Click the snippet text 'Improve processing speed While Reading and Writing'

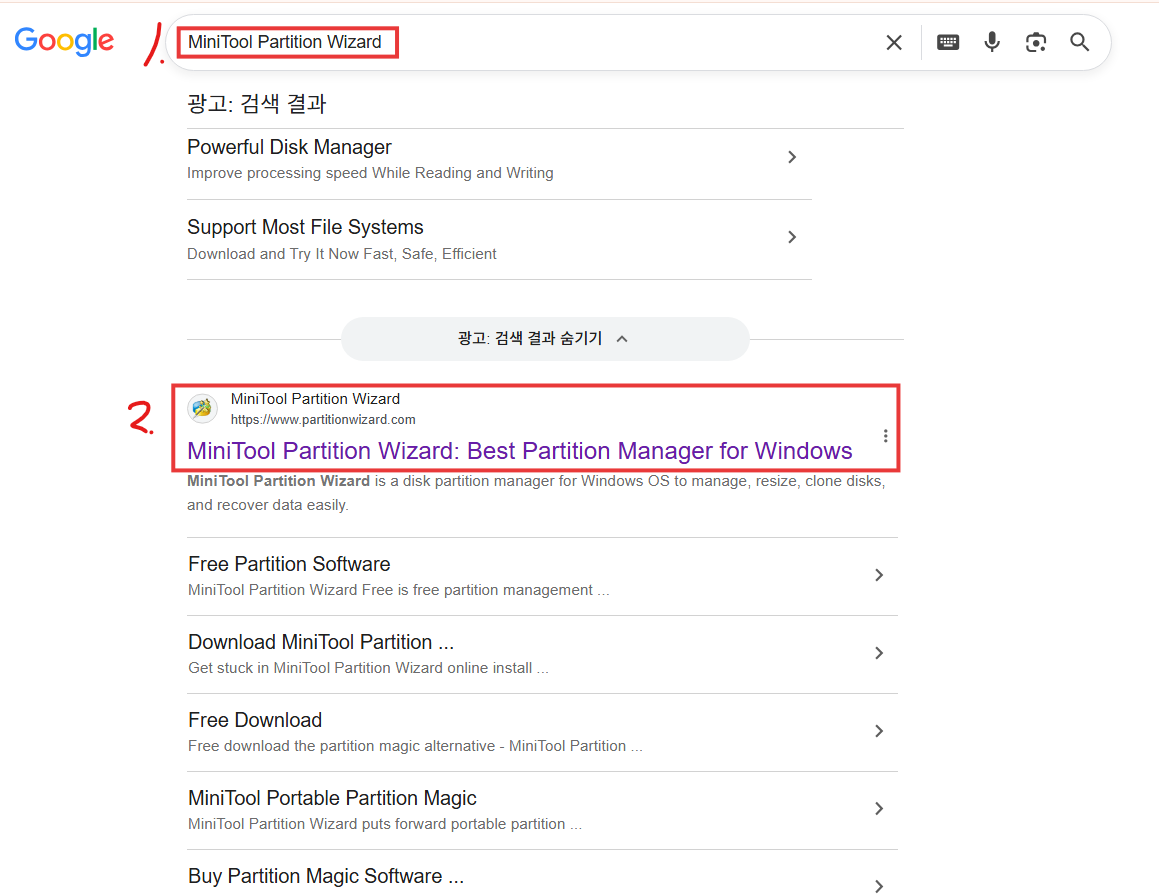(x=370, y=173)
